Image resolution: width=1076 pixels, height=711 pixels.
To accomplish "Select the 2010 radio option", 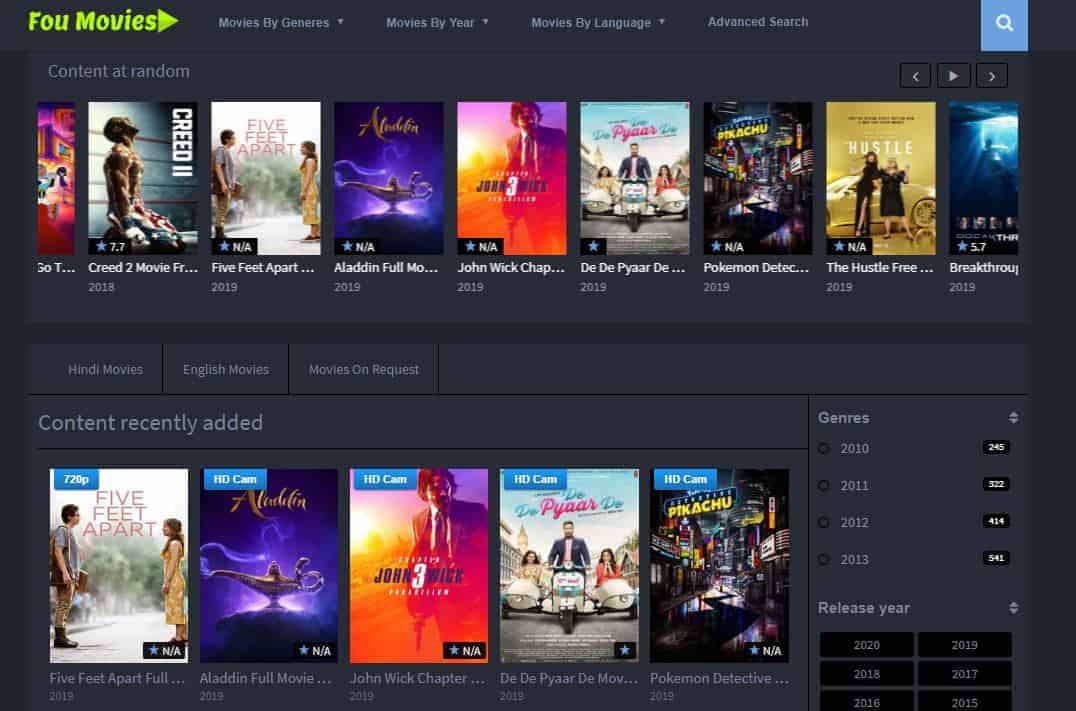I will (x=824, y=448).
